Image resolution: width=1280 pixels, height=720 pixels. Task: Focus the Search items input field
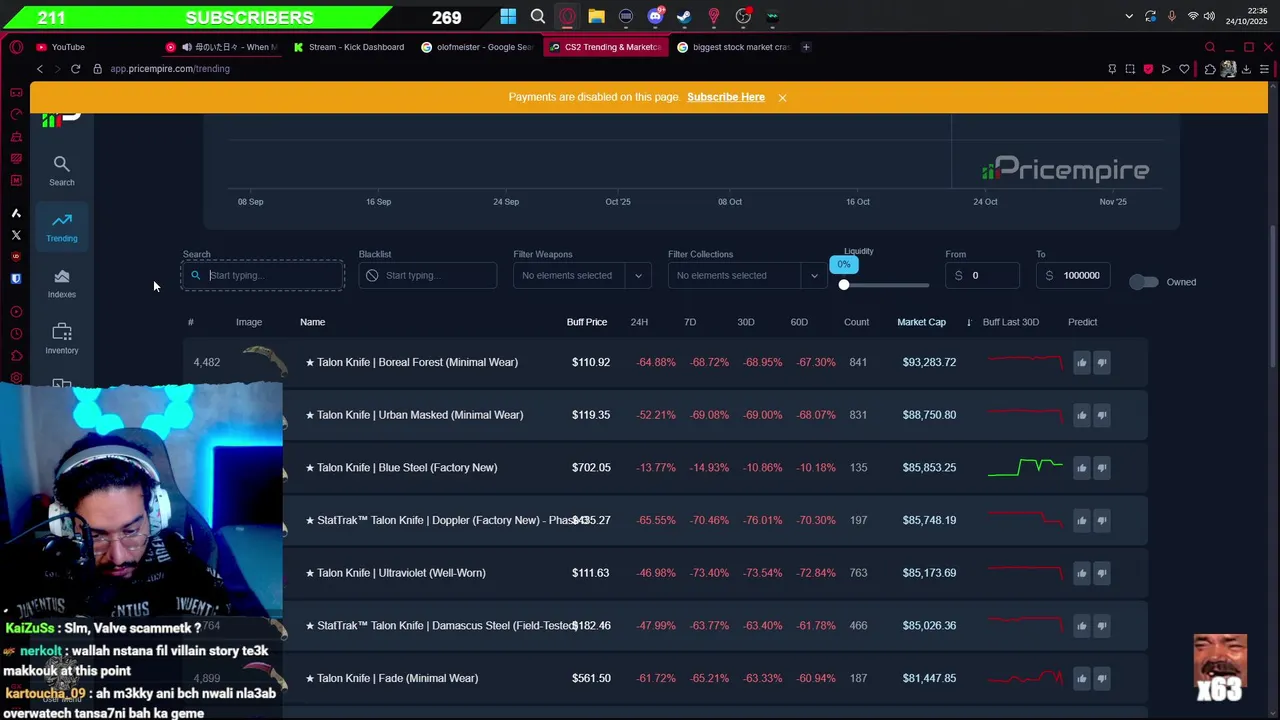263,275
